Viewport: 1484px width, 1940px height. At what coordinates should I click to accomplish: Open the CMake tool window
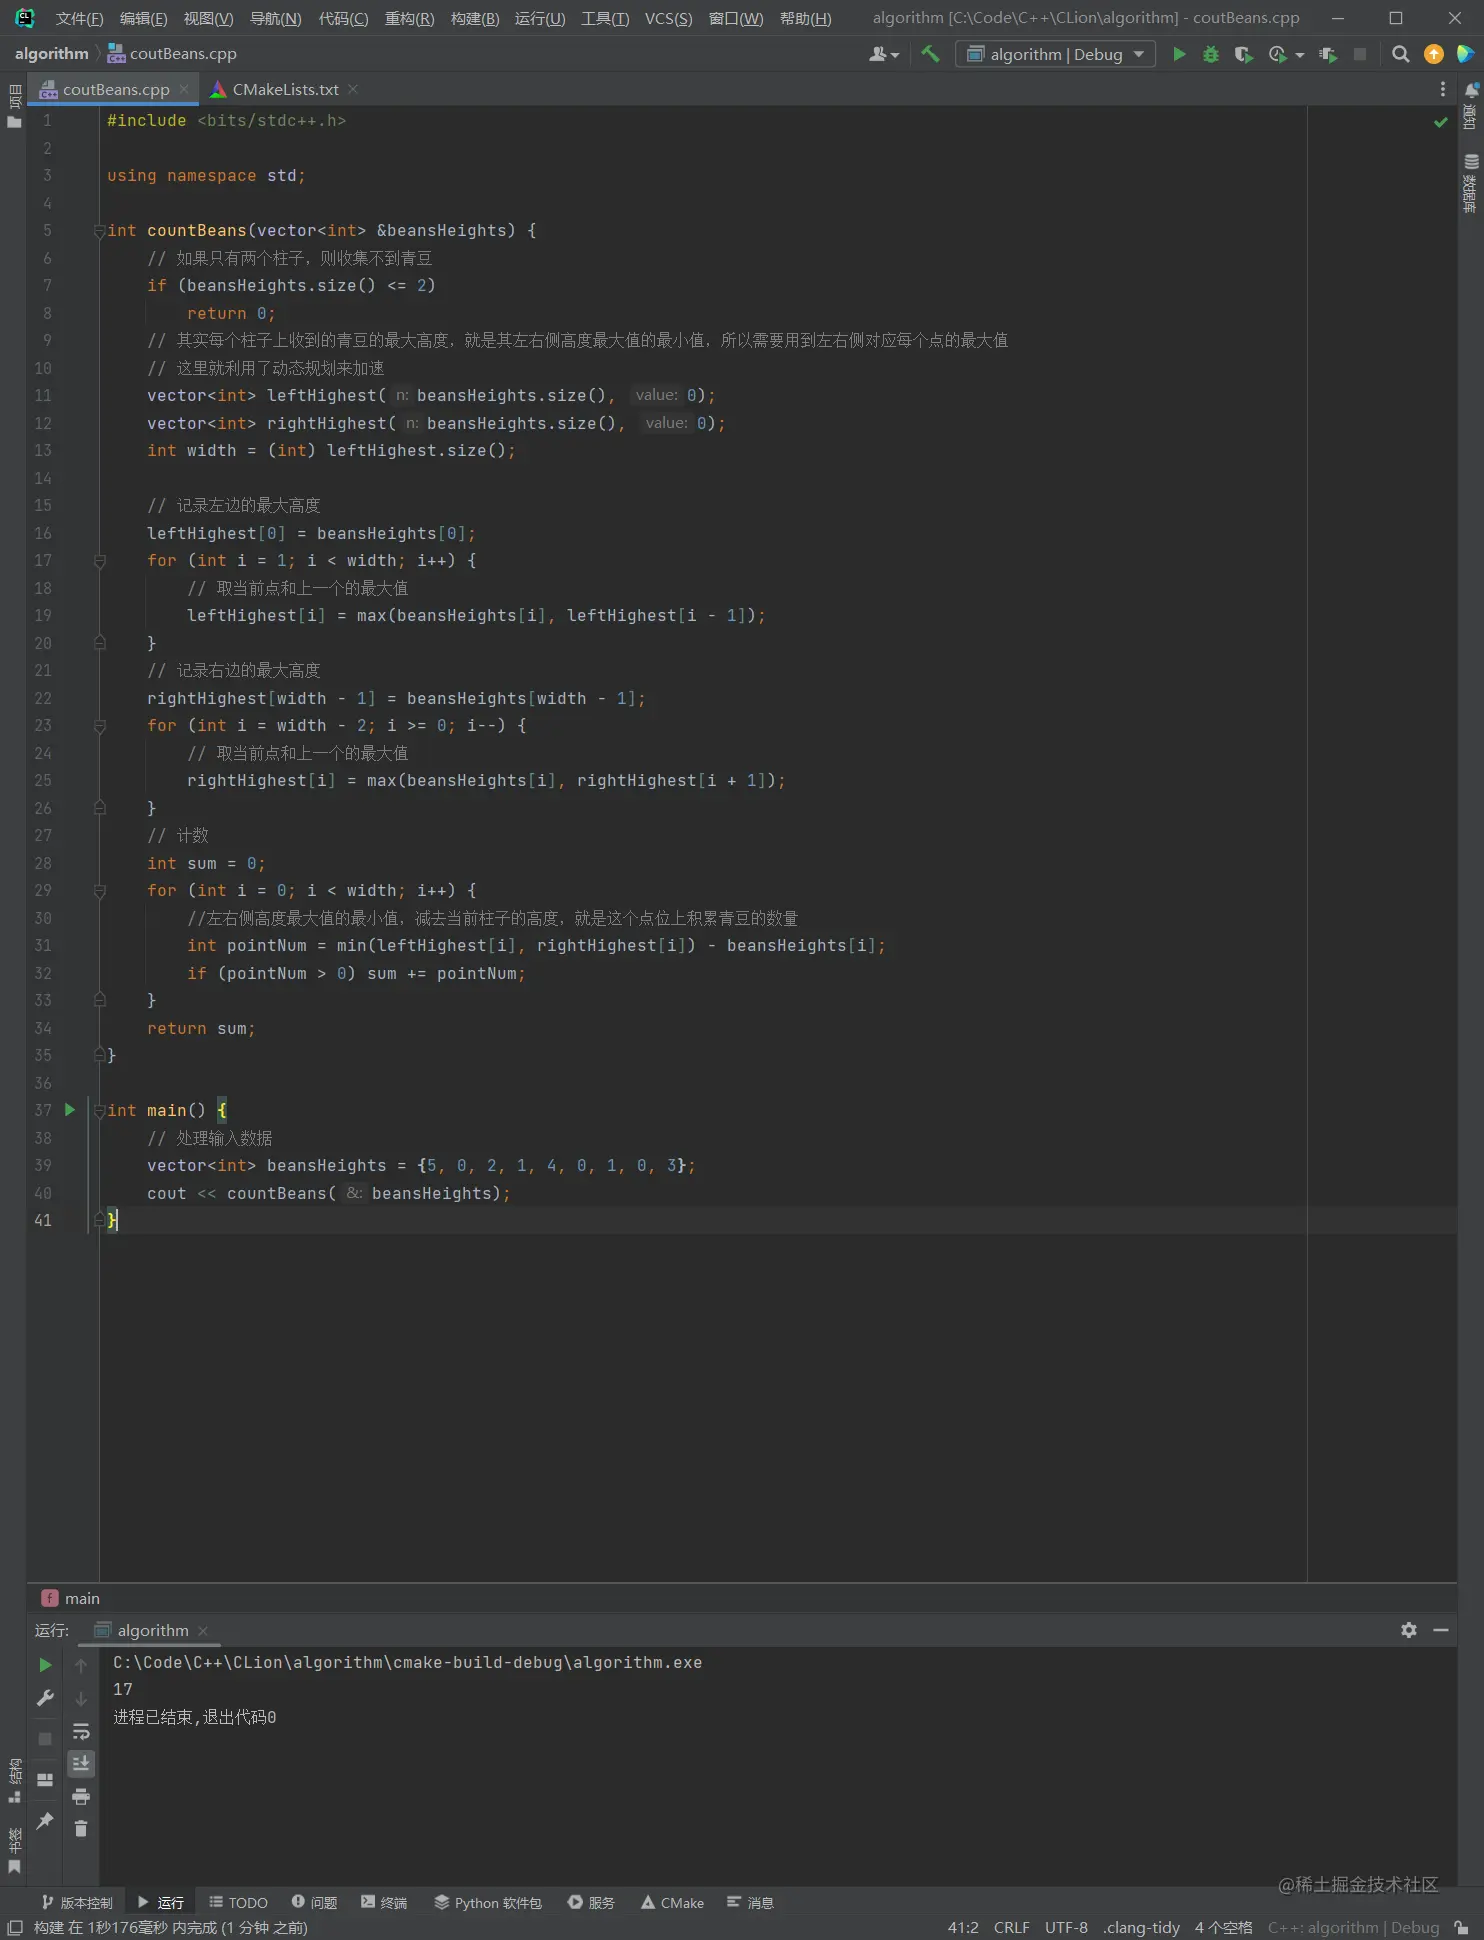click(672, 1902)
